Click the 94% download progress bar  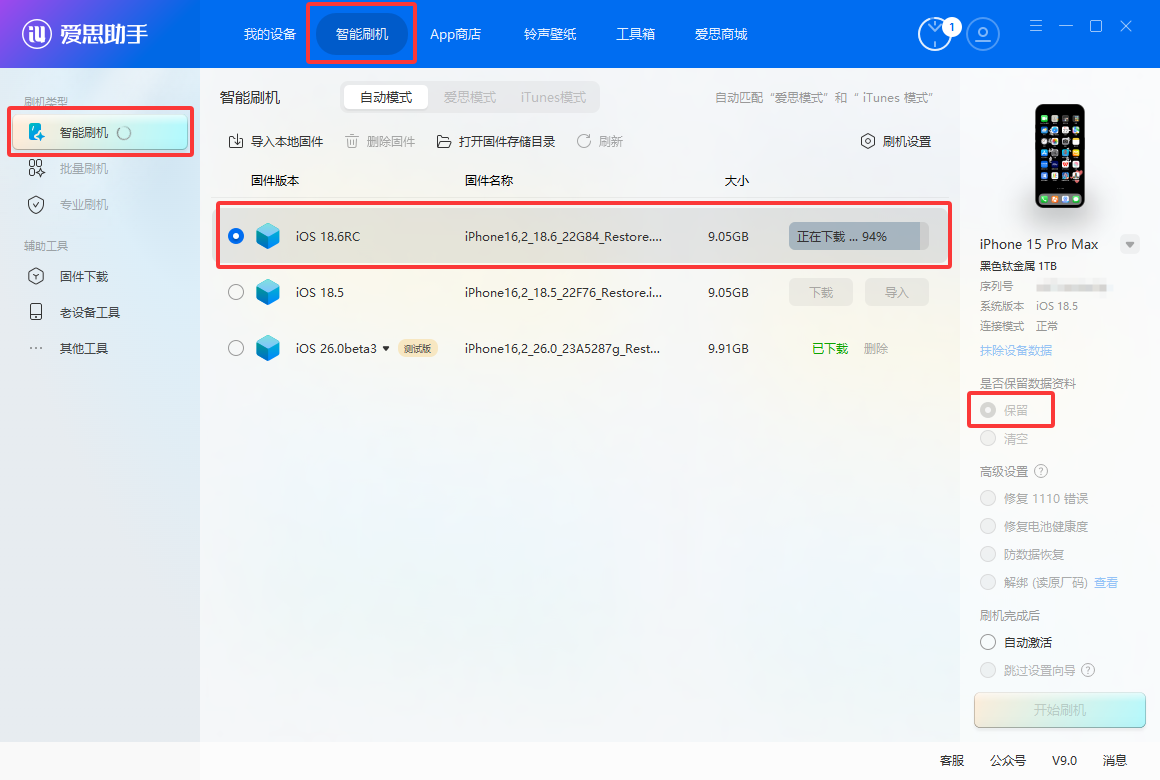pos(855,235)
